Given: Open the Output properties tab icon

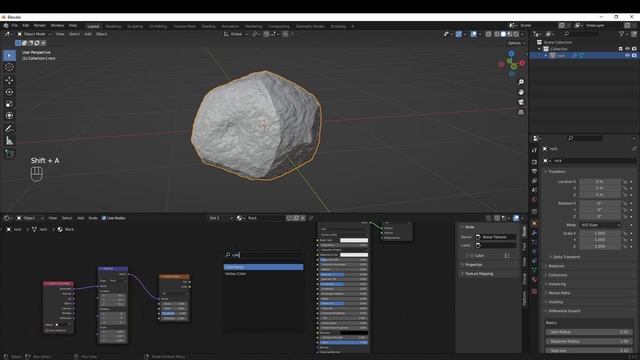Looking at the screenshot, I should 534,171.
